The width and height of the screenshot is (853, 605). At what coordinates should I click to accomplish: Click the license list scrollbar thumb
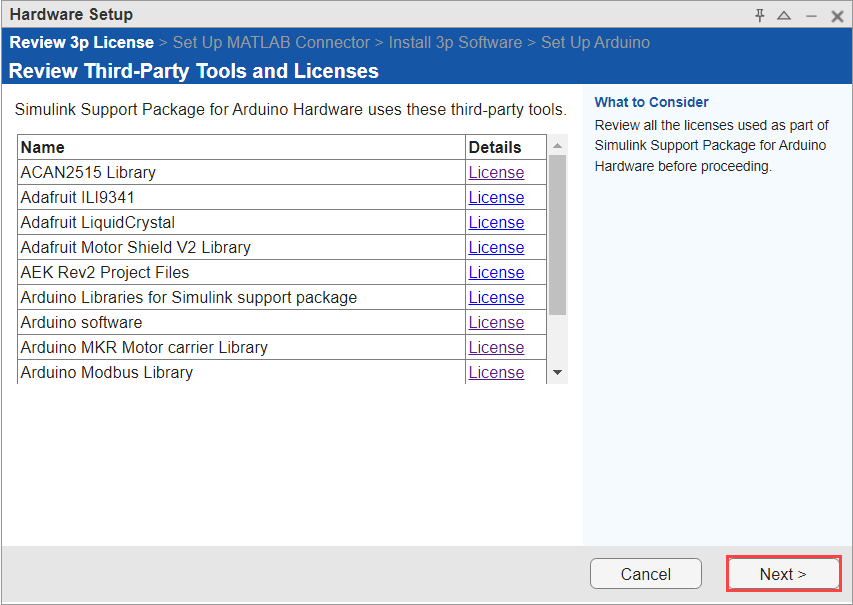click(x=558, y=235)
